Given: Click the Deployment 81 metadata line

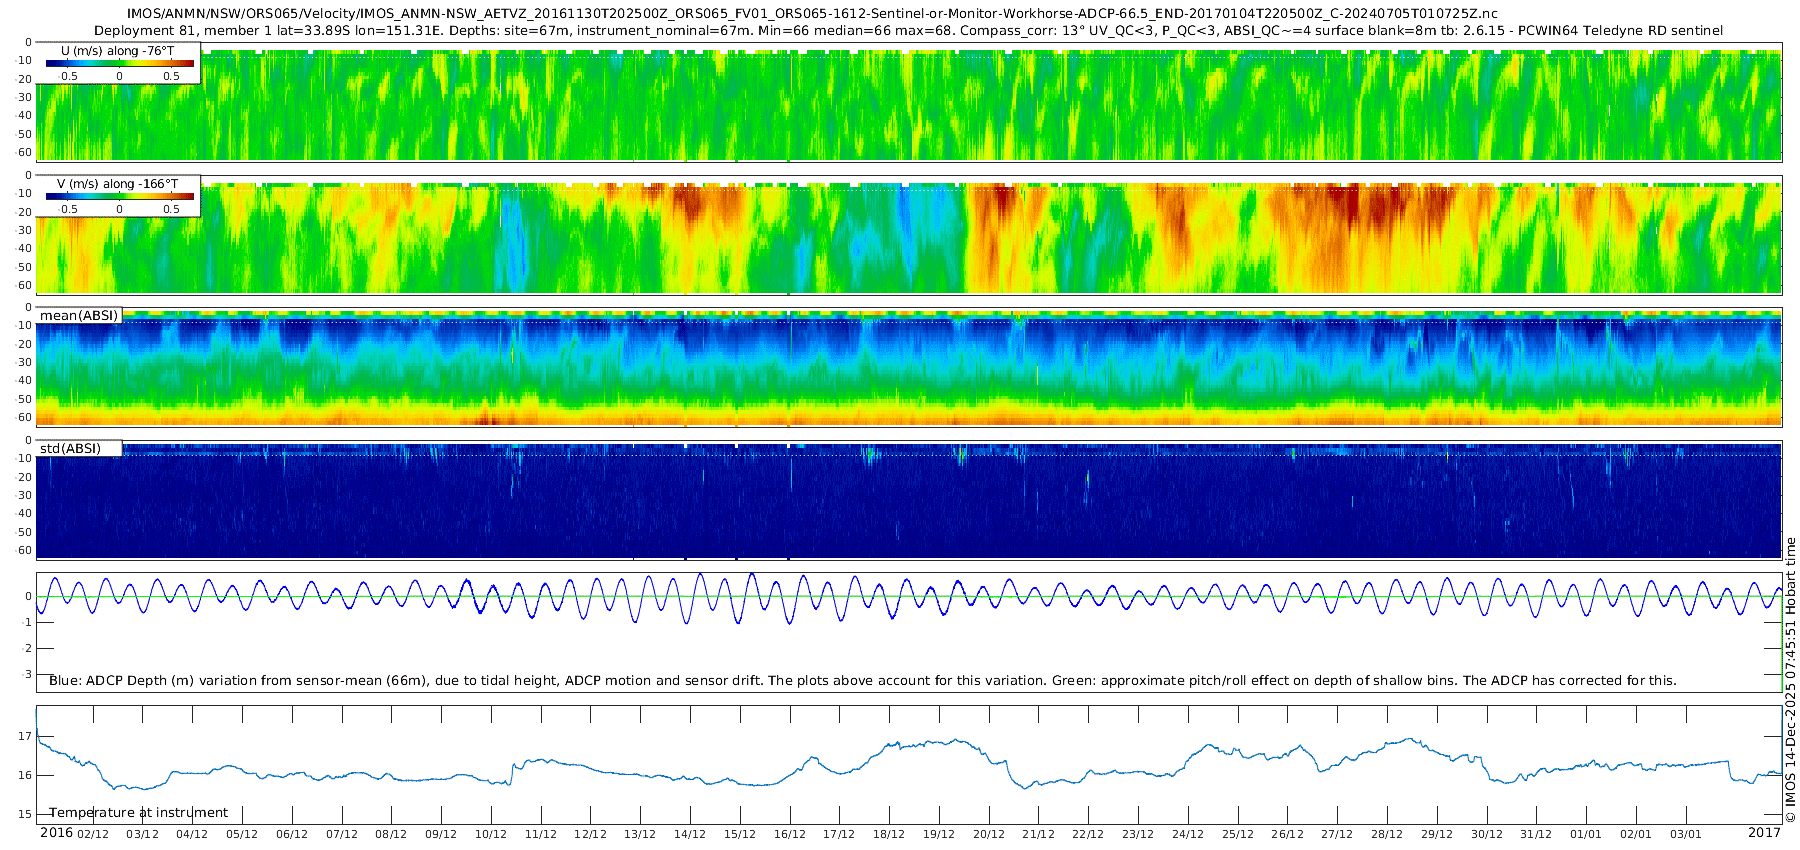Looking at the screenshot, I should pyautogui.click(x=908, y=31).
